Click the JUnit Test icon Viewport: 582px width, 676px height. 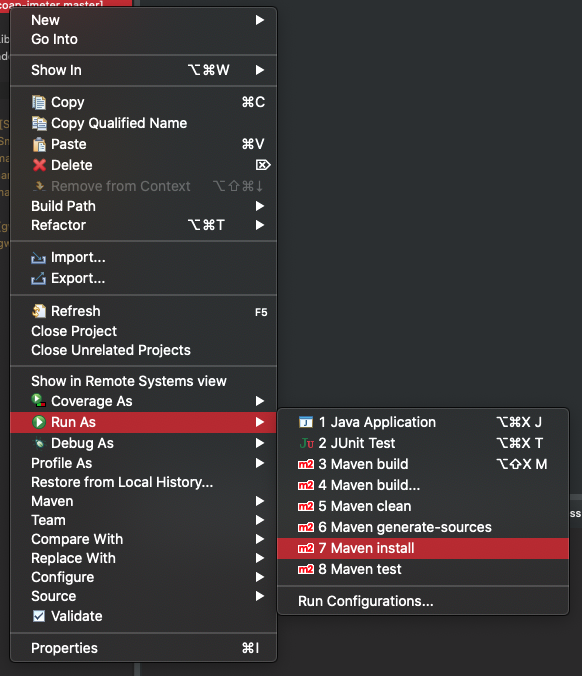[306, 443]
